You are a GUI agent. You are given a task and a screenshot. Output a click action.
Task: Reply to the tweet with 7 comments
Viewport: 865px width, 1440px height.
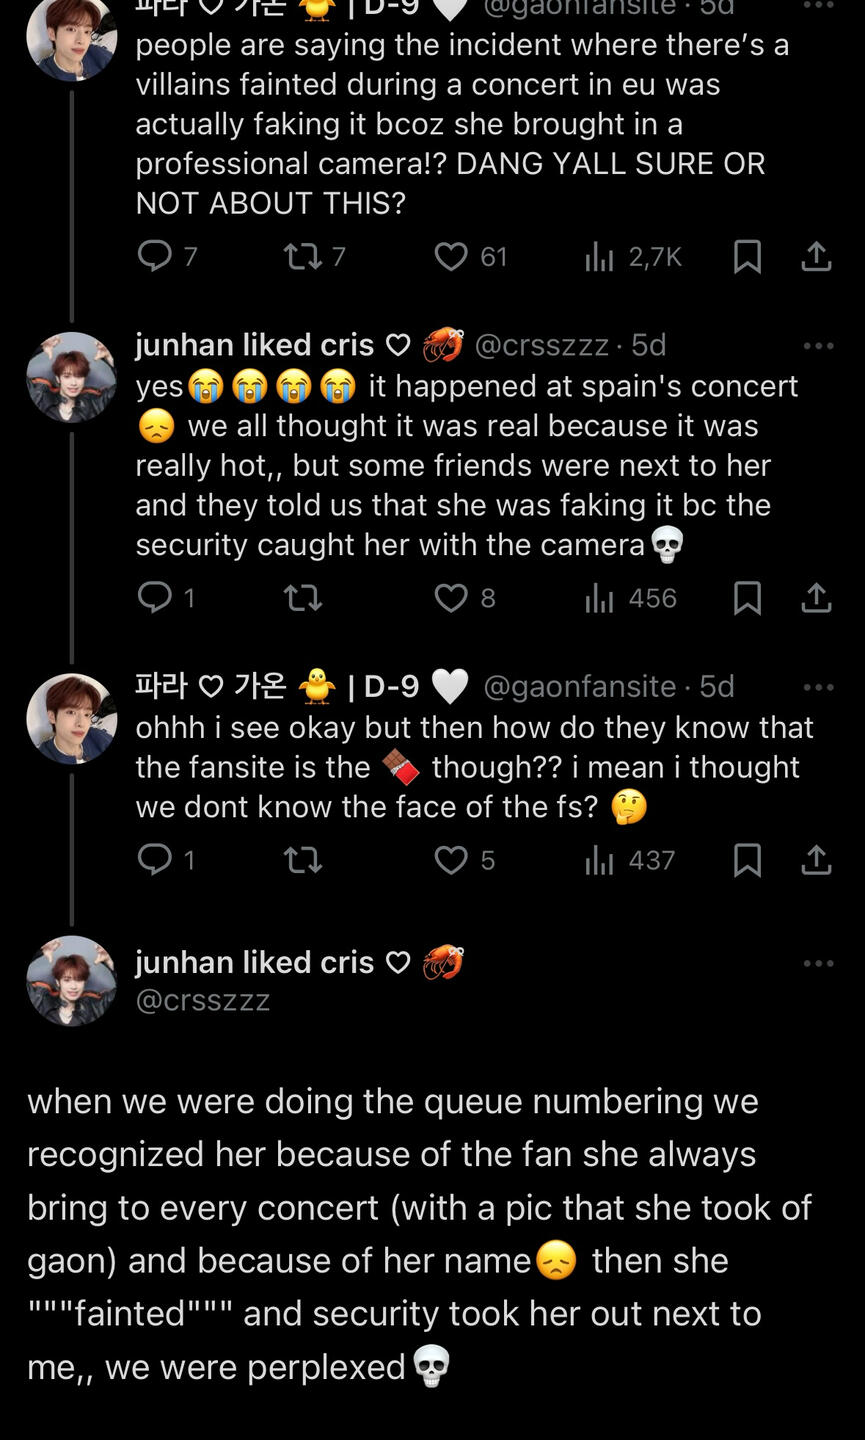[x=154, y=257]
